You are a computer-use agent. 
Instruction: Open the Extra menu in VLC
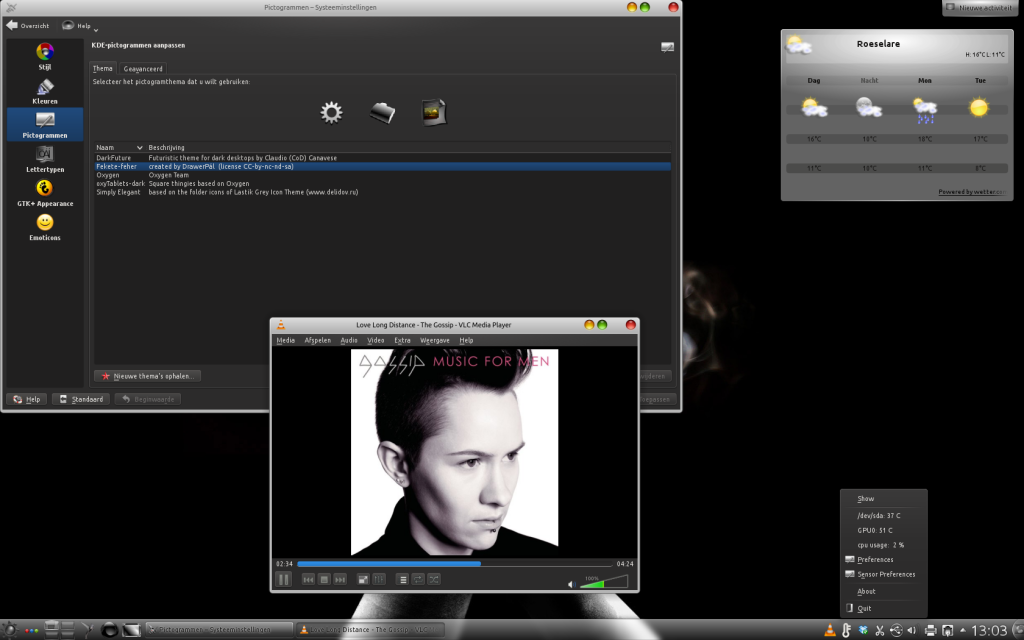point(402,340)
